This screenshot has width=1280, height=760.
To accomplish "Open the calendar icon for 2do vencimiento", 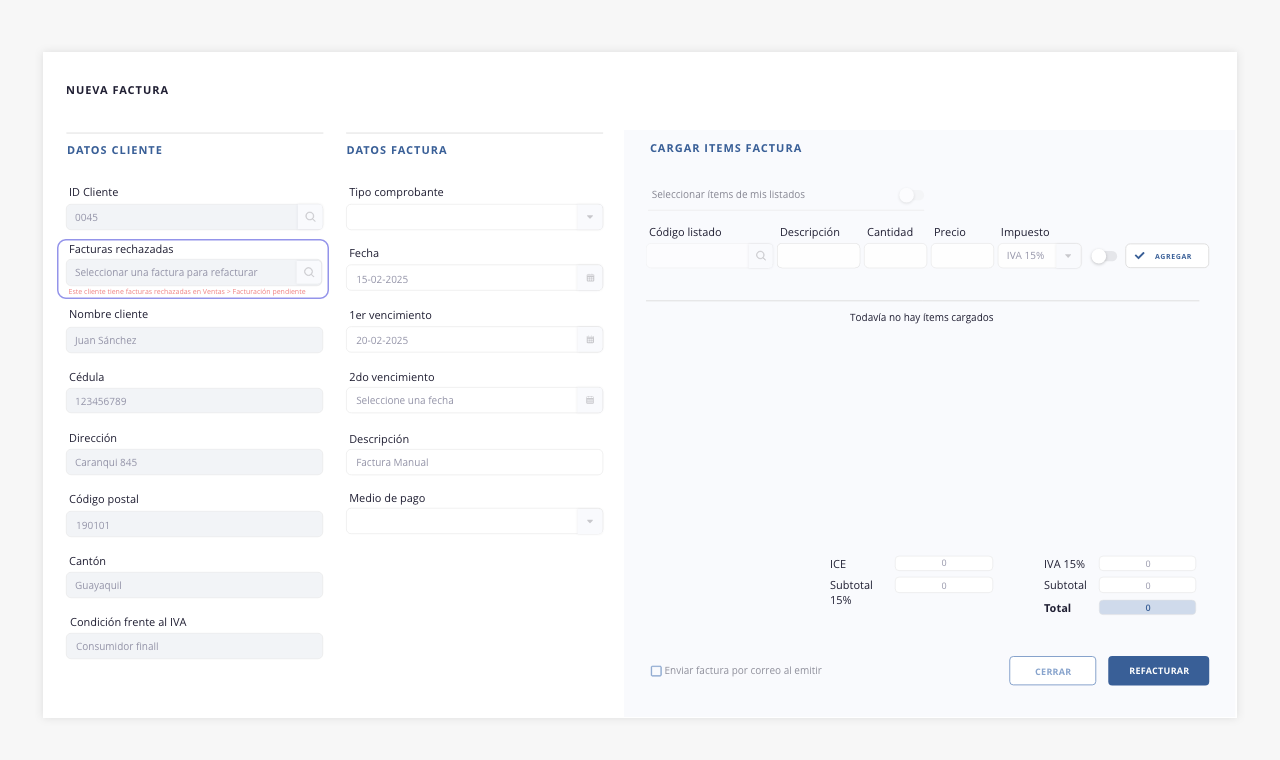I will [x=590, y=400].
